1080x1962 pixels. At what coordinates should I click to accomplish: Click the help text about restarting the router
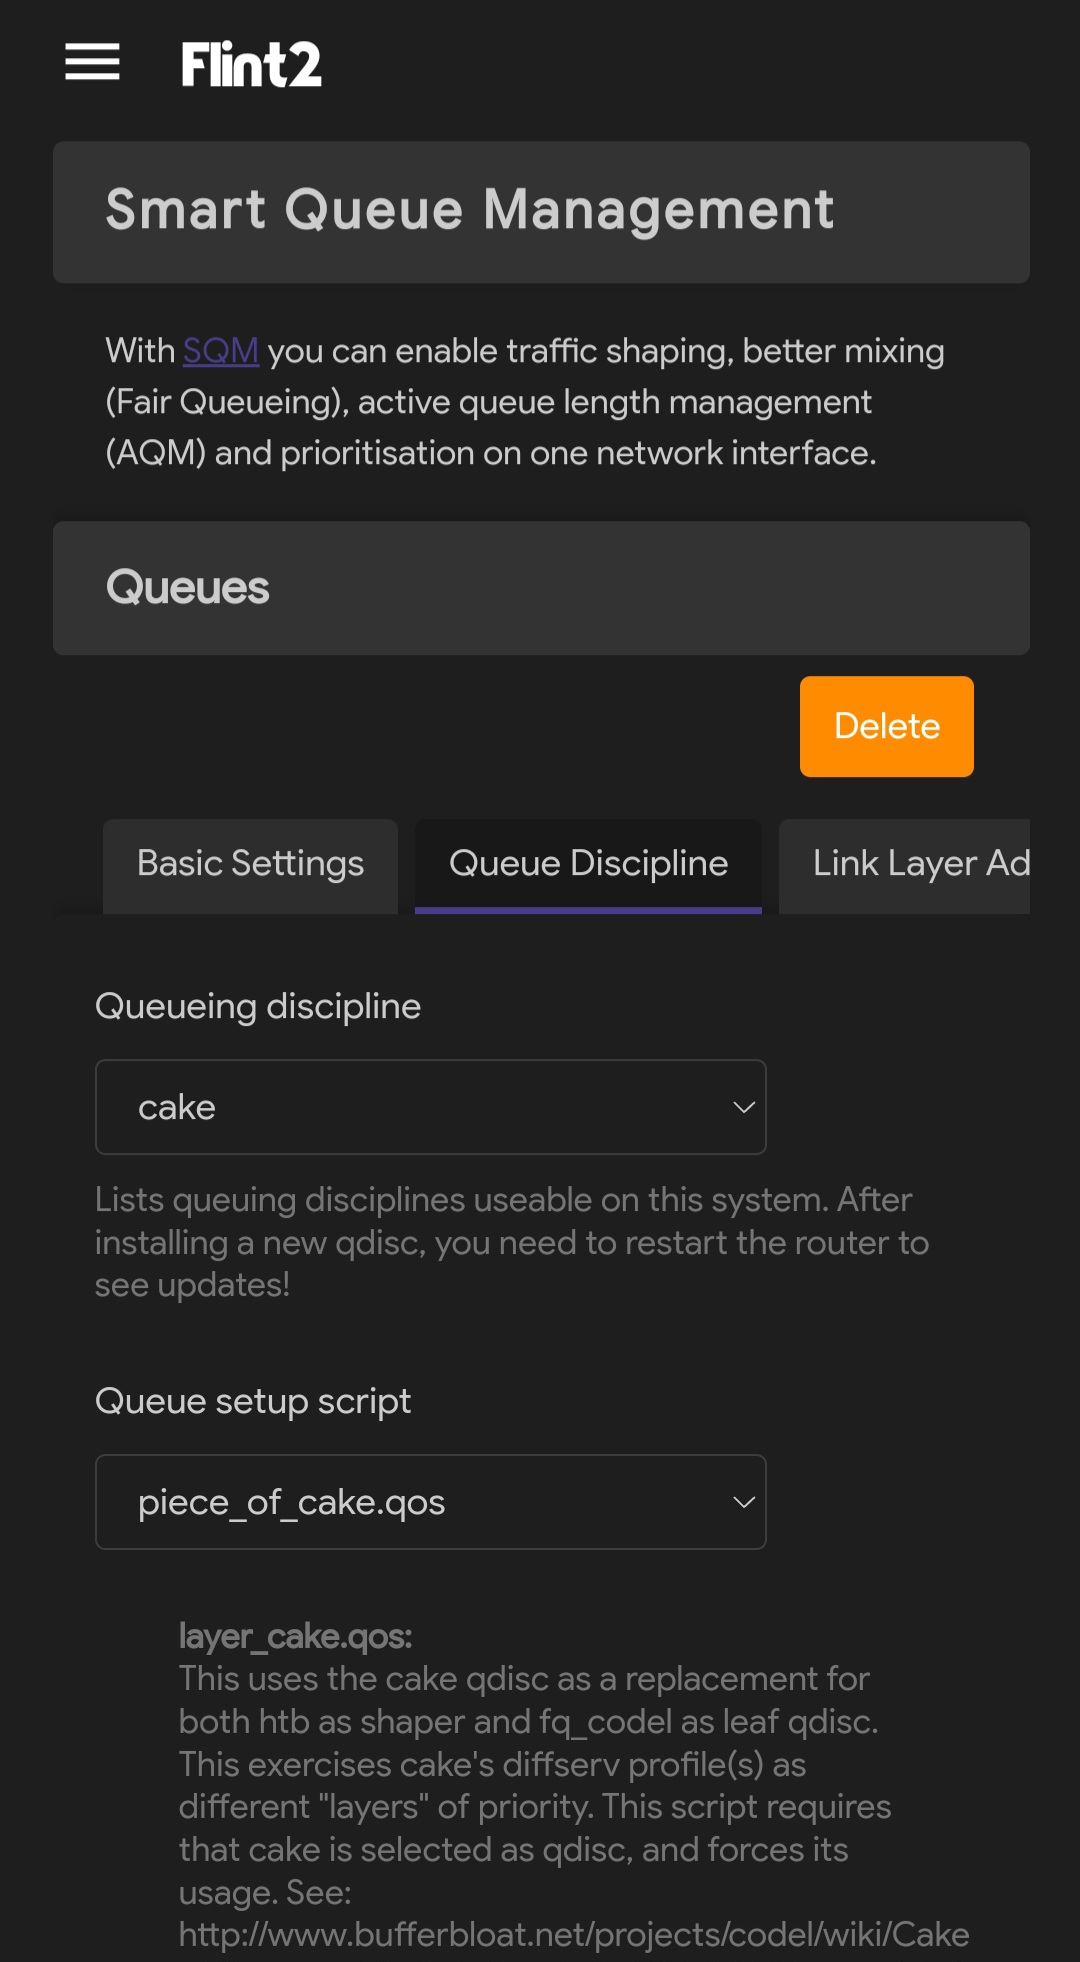click(x=511, y=1242)
